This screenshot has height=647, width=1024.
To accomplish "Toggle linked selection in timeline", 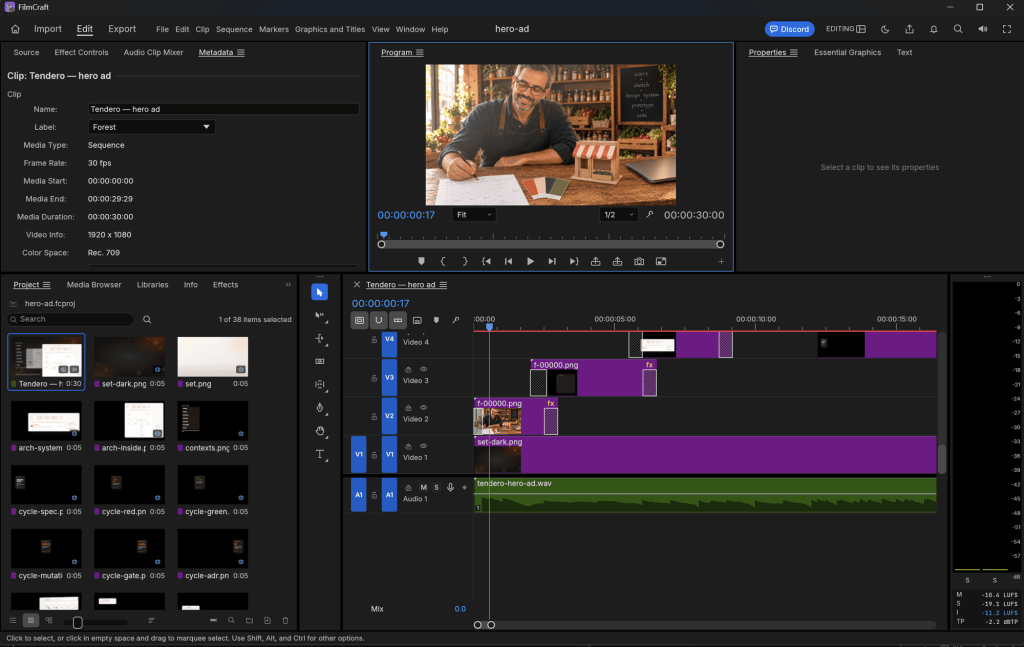I will [x=398, y=320].
